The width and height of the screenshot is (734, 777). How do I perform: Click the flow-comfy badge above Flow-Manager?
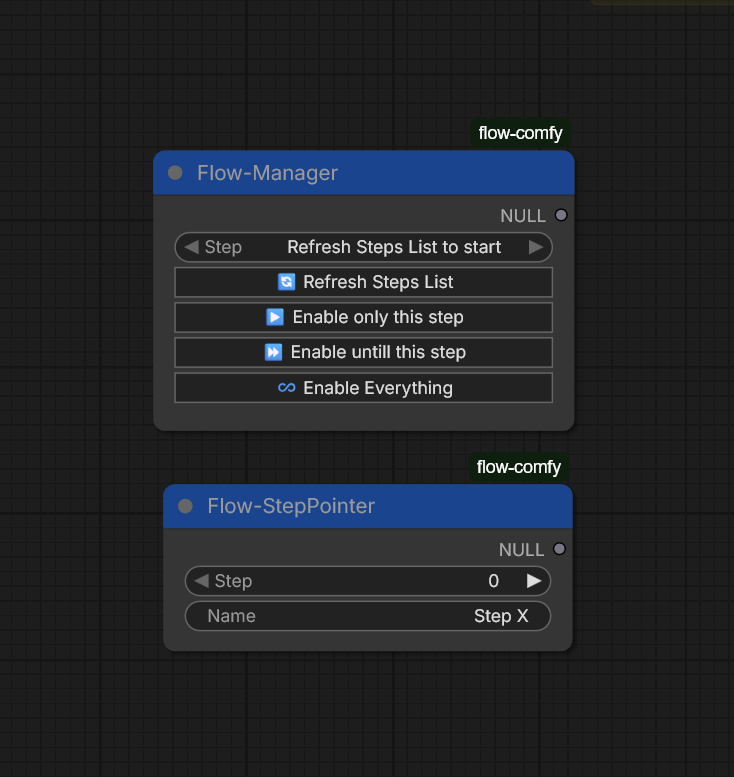point(520,133)
